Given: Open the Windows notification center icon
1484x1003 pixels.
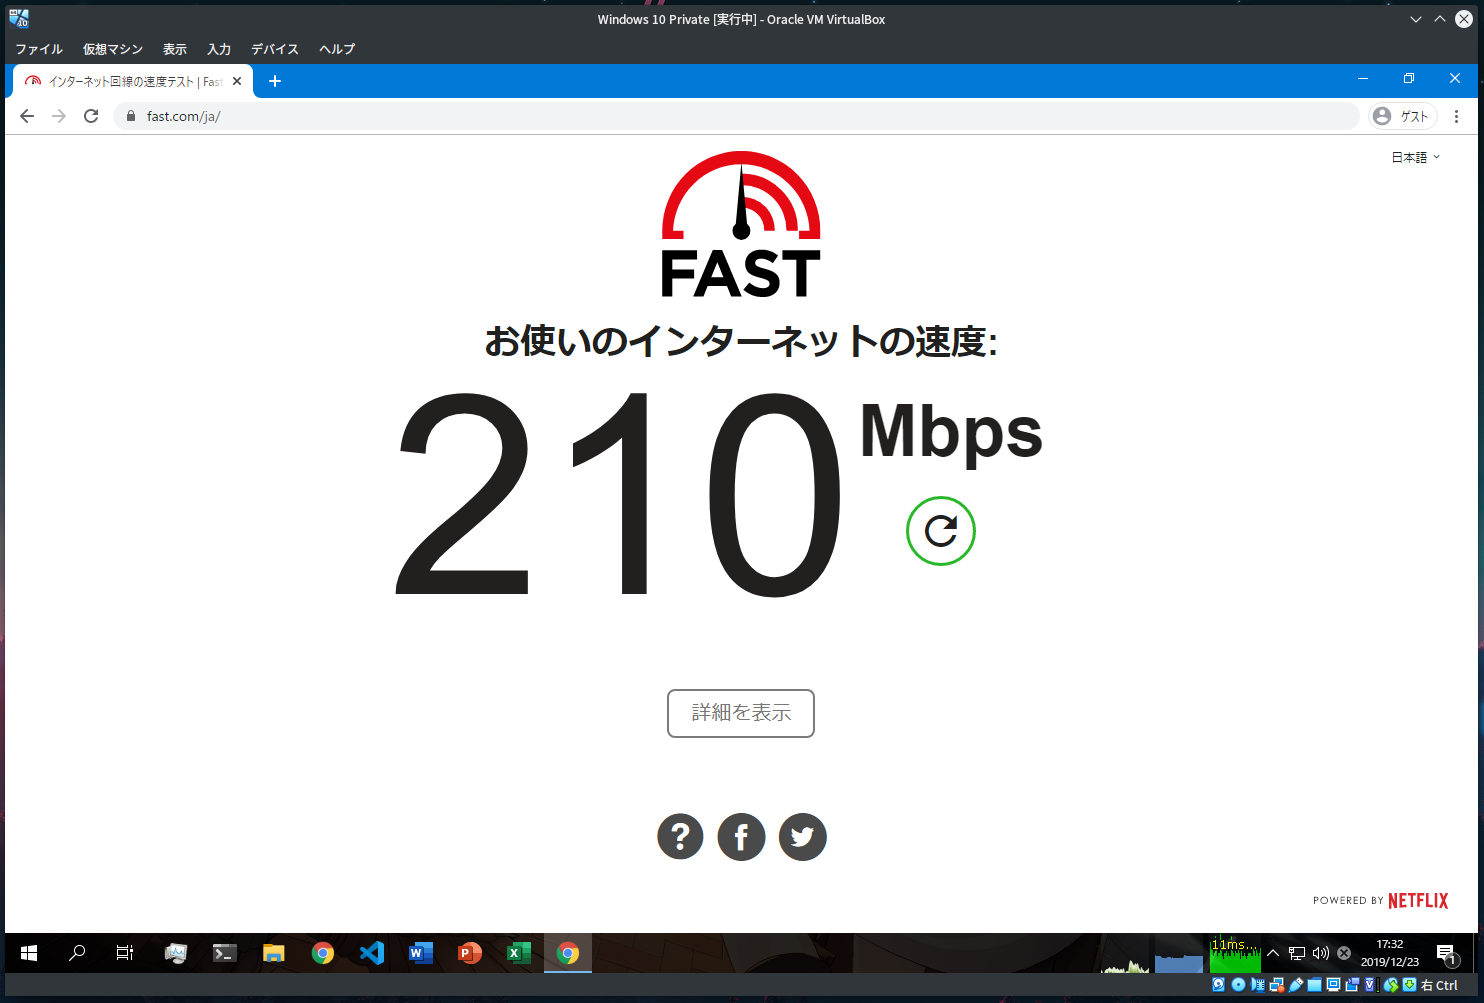Looking at the screenshot, I should pos(1446,953).
